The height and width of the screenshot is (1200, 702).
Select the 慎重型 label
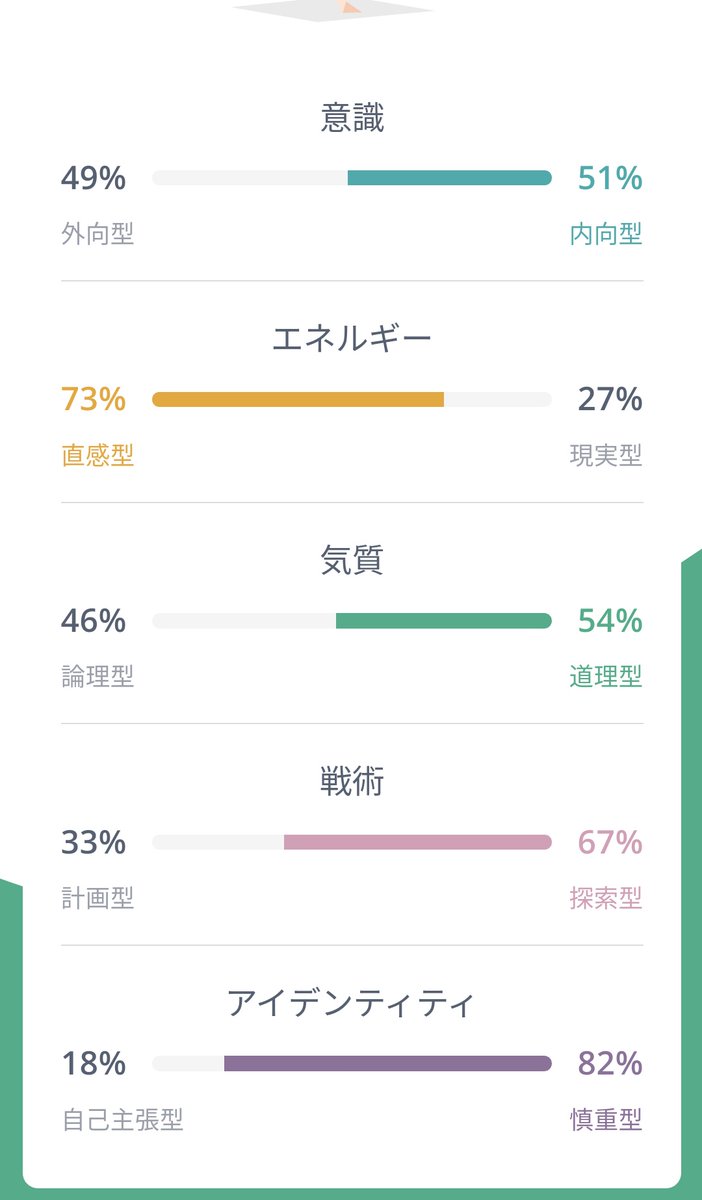click(605, 1120)
